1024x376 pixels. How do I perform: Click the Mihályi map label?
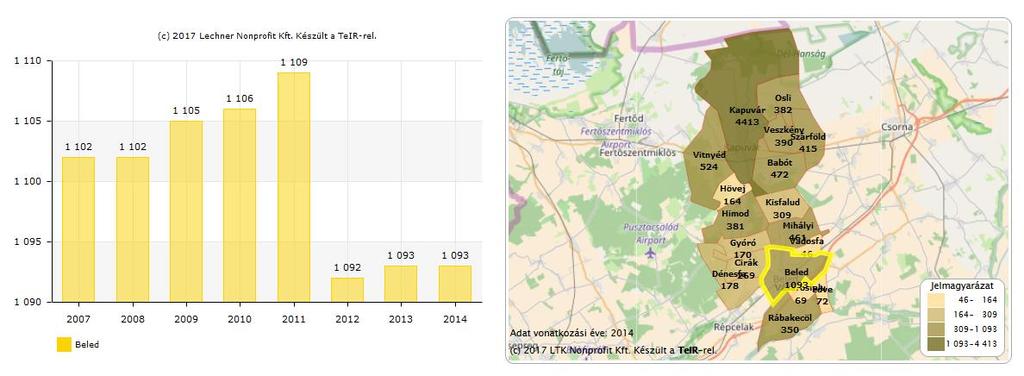point(797,225)
